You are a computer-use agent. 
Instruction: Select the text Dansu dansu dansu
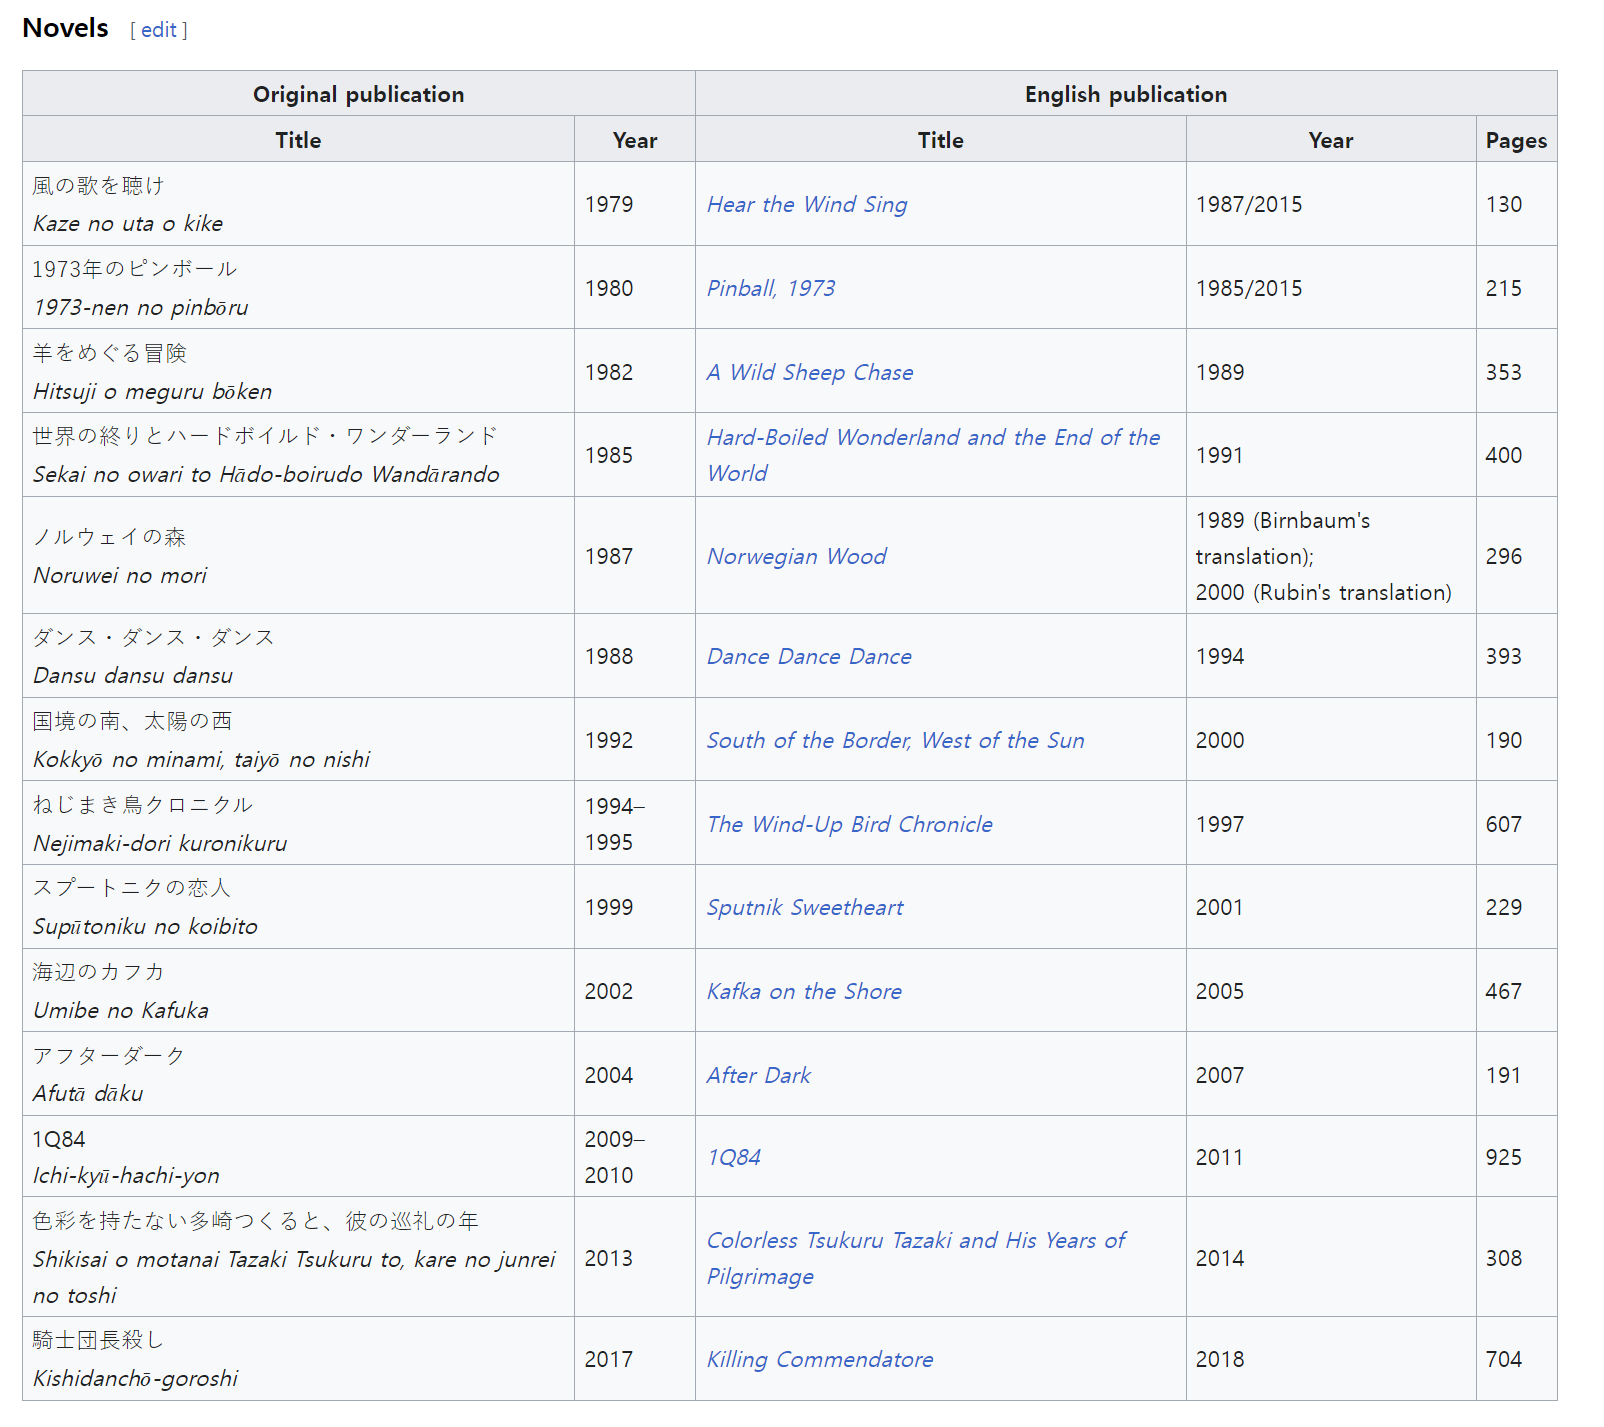(133, 675)
